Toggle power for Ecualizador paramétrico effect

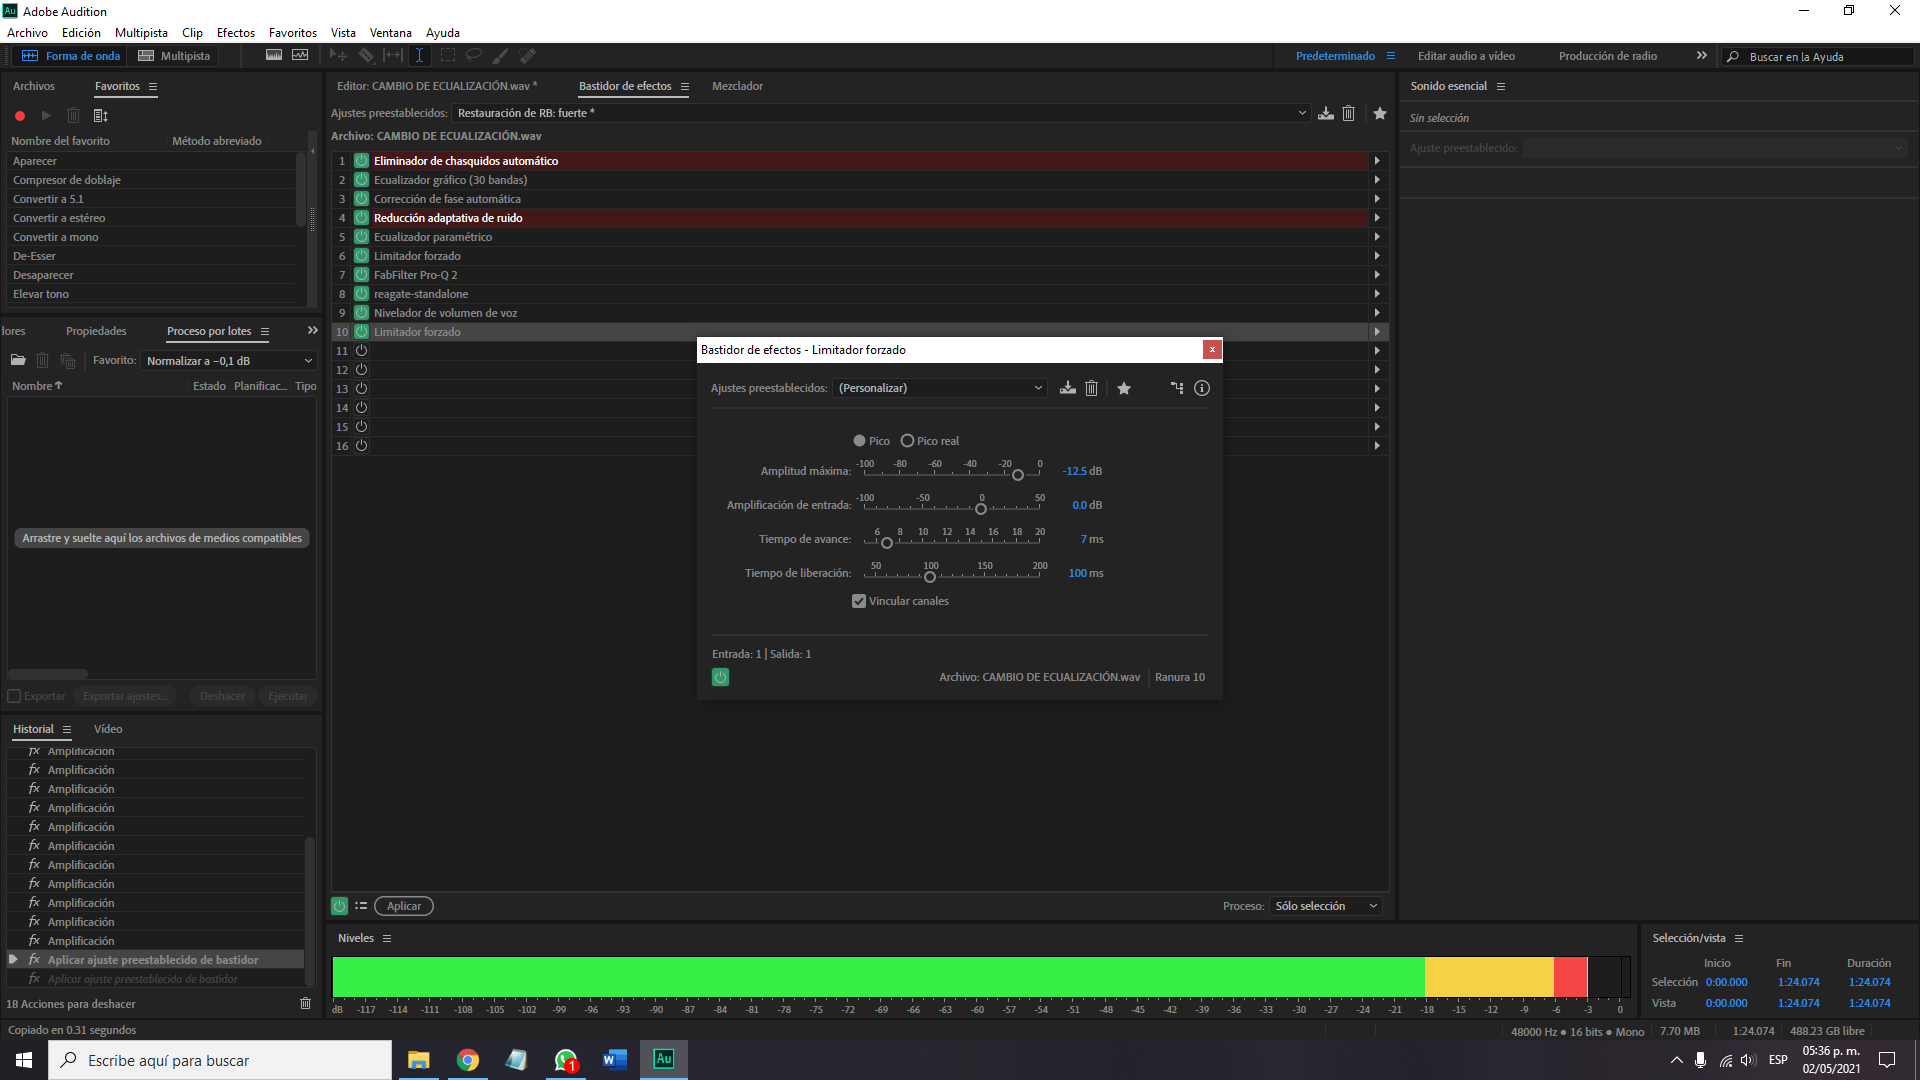tap(362, 237)
